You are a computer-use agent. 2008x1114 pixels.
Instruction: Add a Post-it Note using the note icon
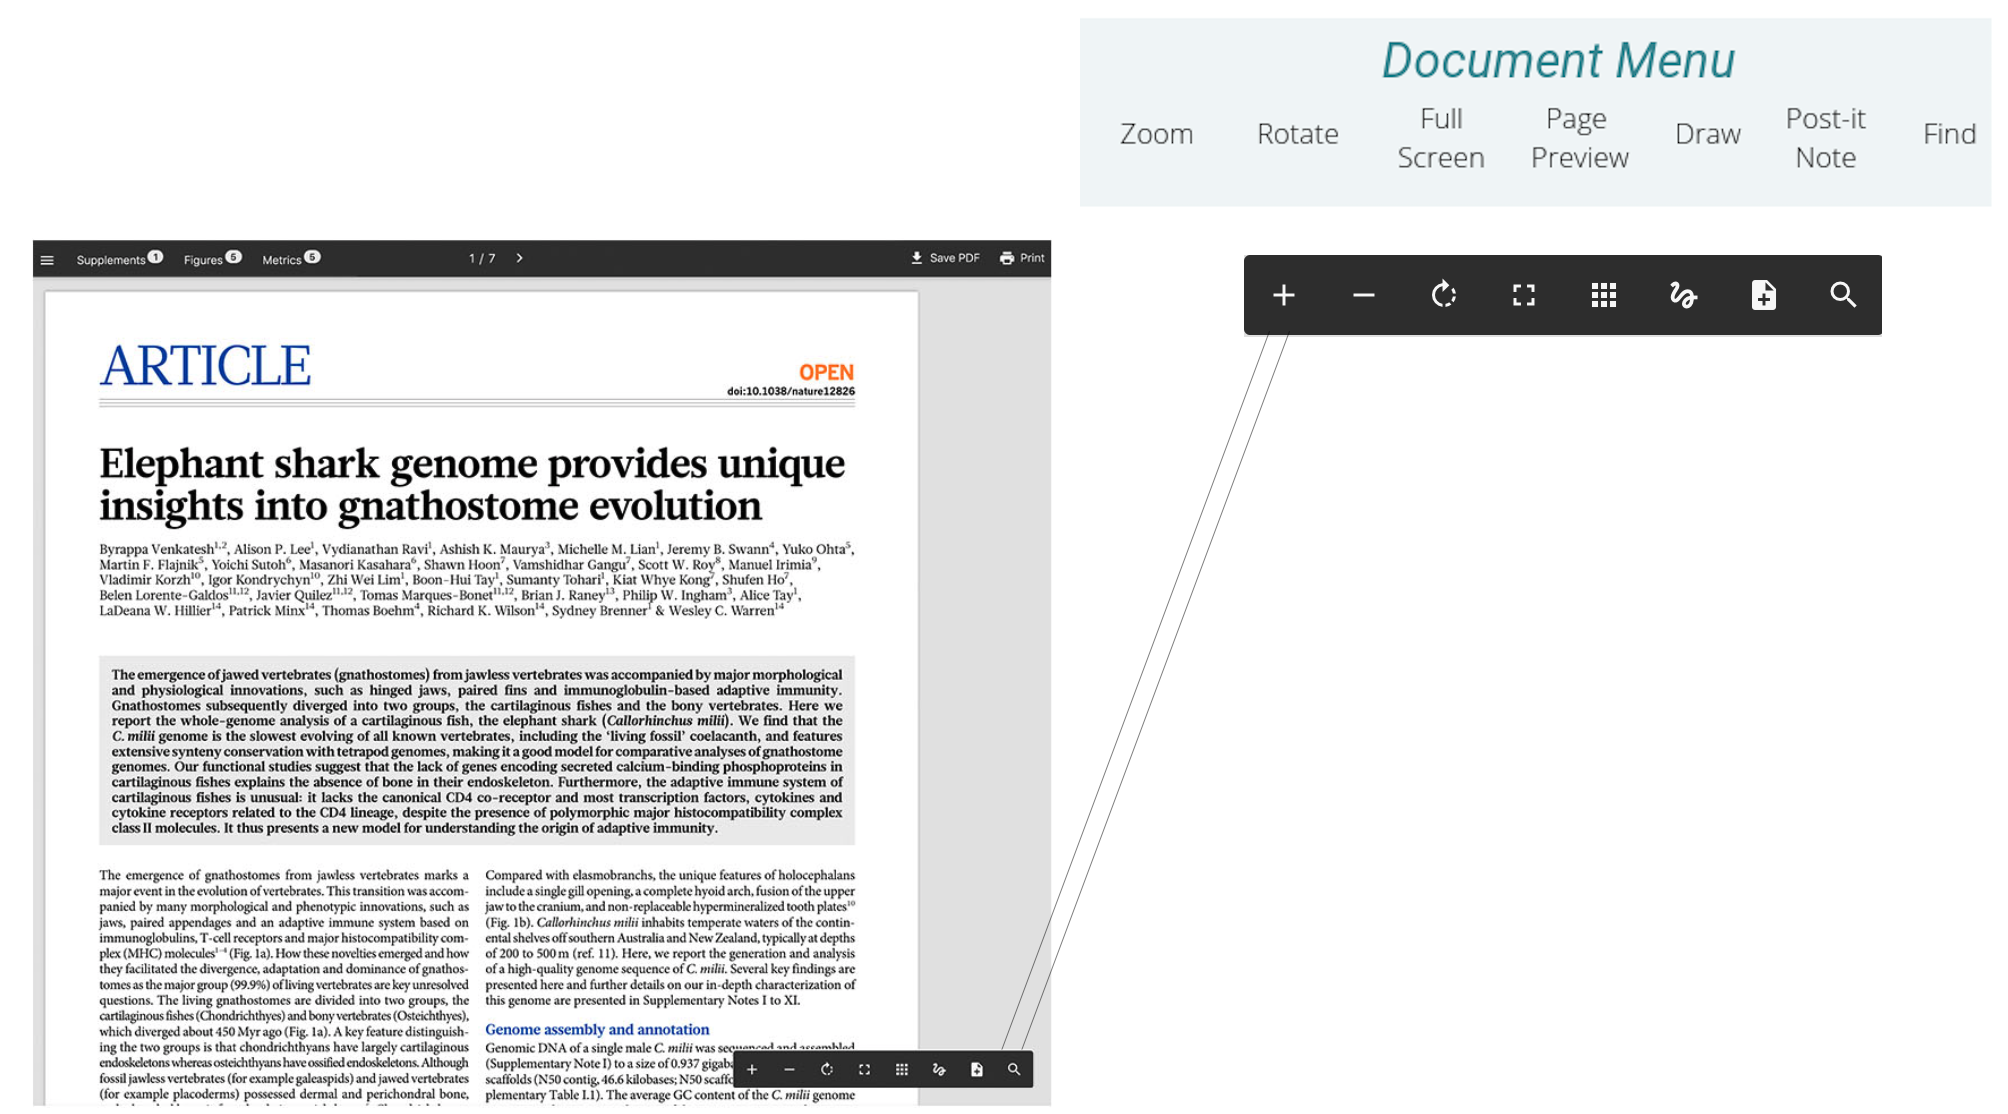[1764, 295]
